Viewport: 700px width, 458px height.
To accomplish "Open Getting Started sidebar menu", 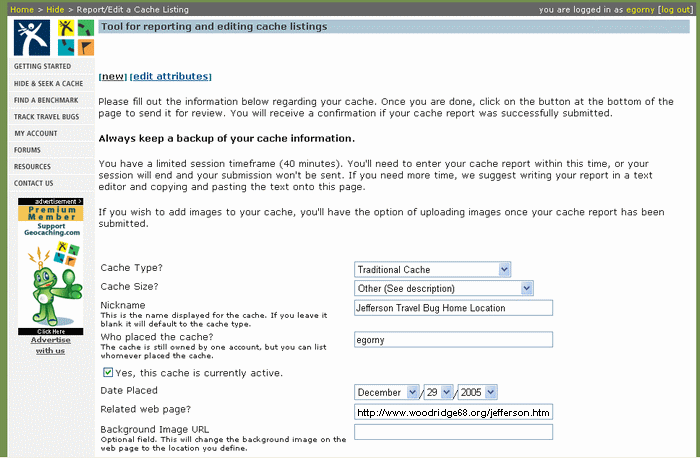I will (42, 66).
